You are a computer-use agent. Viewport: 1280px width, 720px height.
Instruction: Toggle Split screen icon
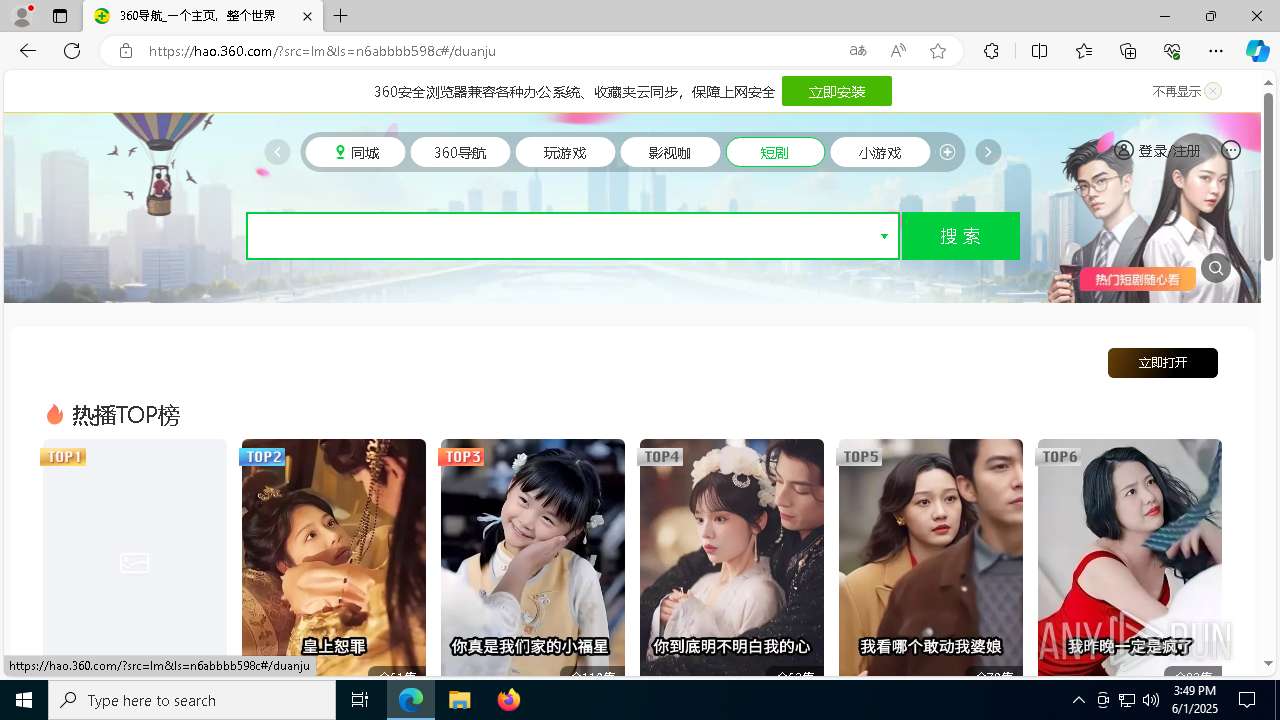click(x=1039, y=51)
